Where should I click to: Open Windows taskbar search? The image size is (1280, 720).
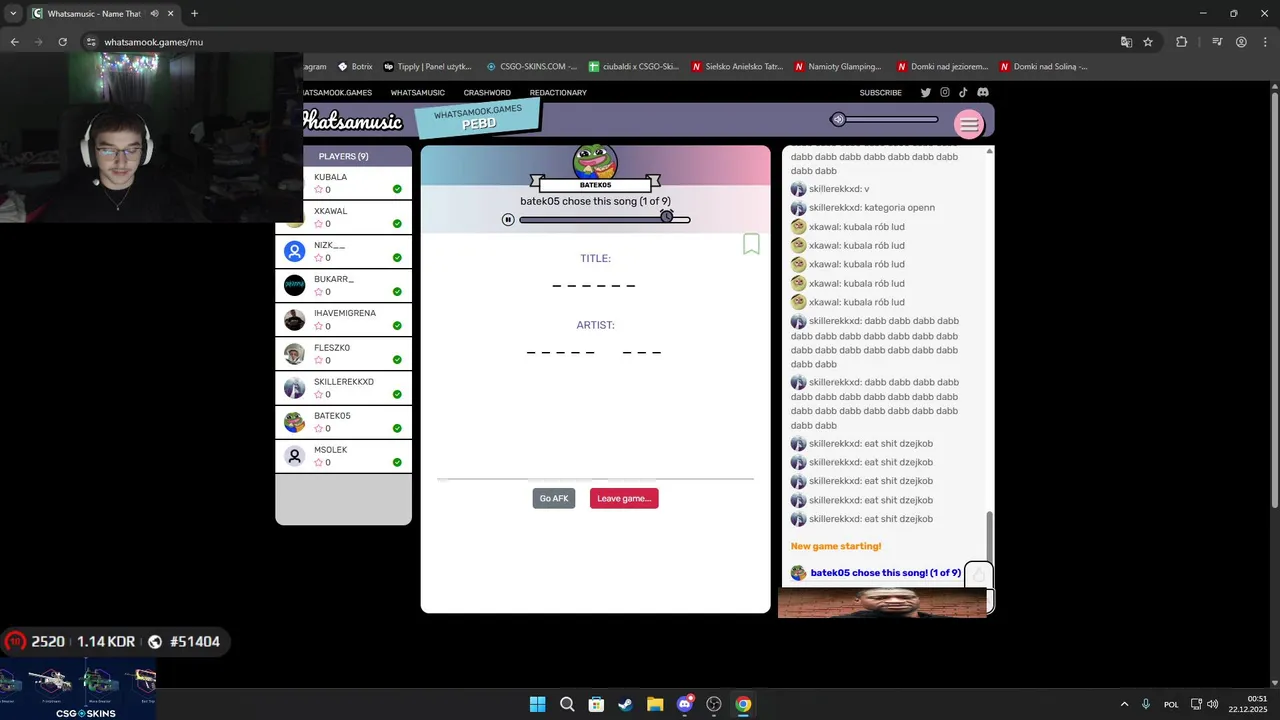tap(567, 704)
